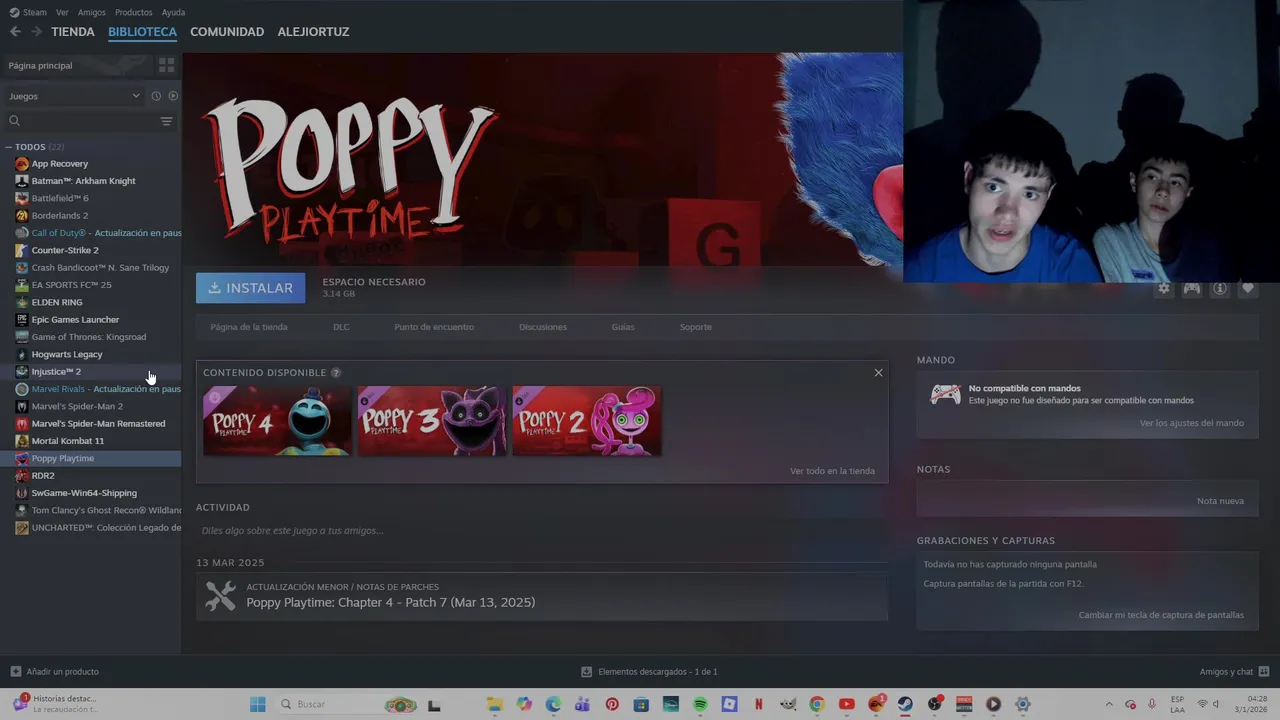The height and width of the screenshot is (720, 1280).
Task: Open help for Contenido Disponible question mark
Action: click(x=336, y=373)
